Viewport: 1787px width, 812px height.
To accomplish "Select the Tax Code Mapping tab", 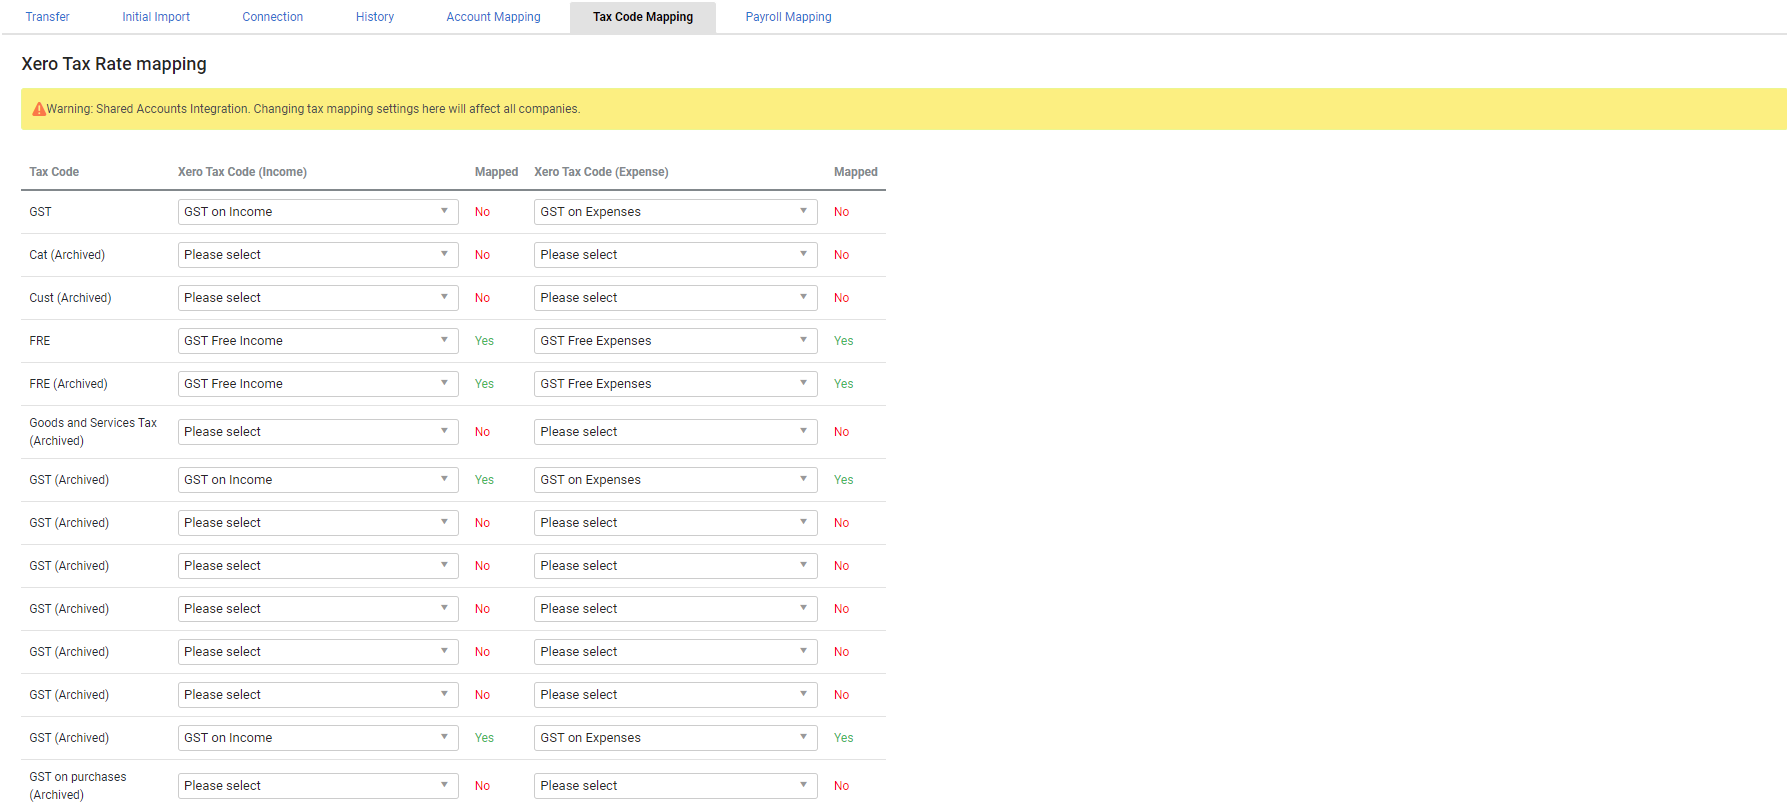I will [x=643, y=17].
